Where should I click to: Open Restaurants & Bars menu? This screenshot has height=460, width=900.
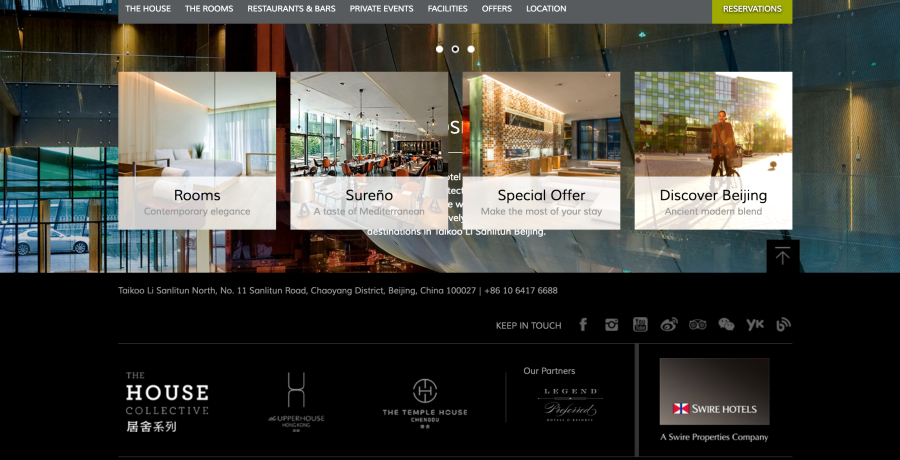[292, 9]
